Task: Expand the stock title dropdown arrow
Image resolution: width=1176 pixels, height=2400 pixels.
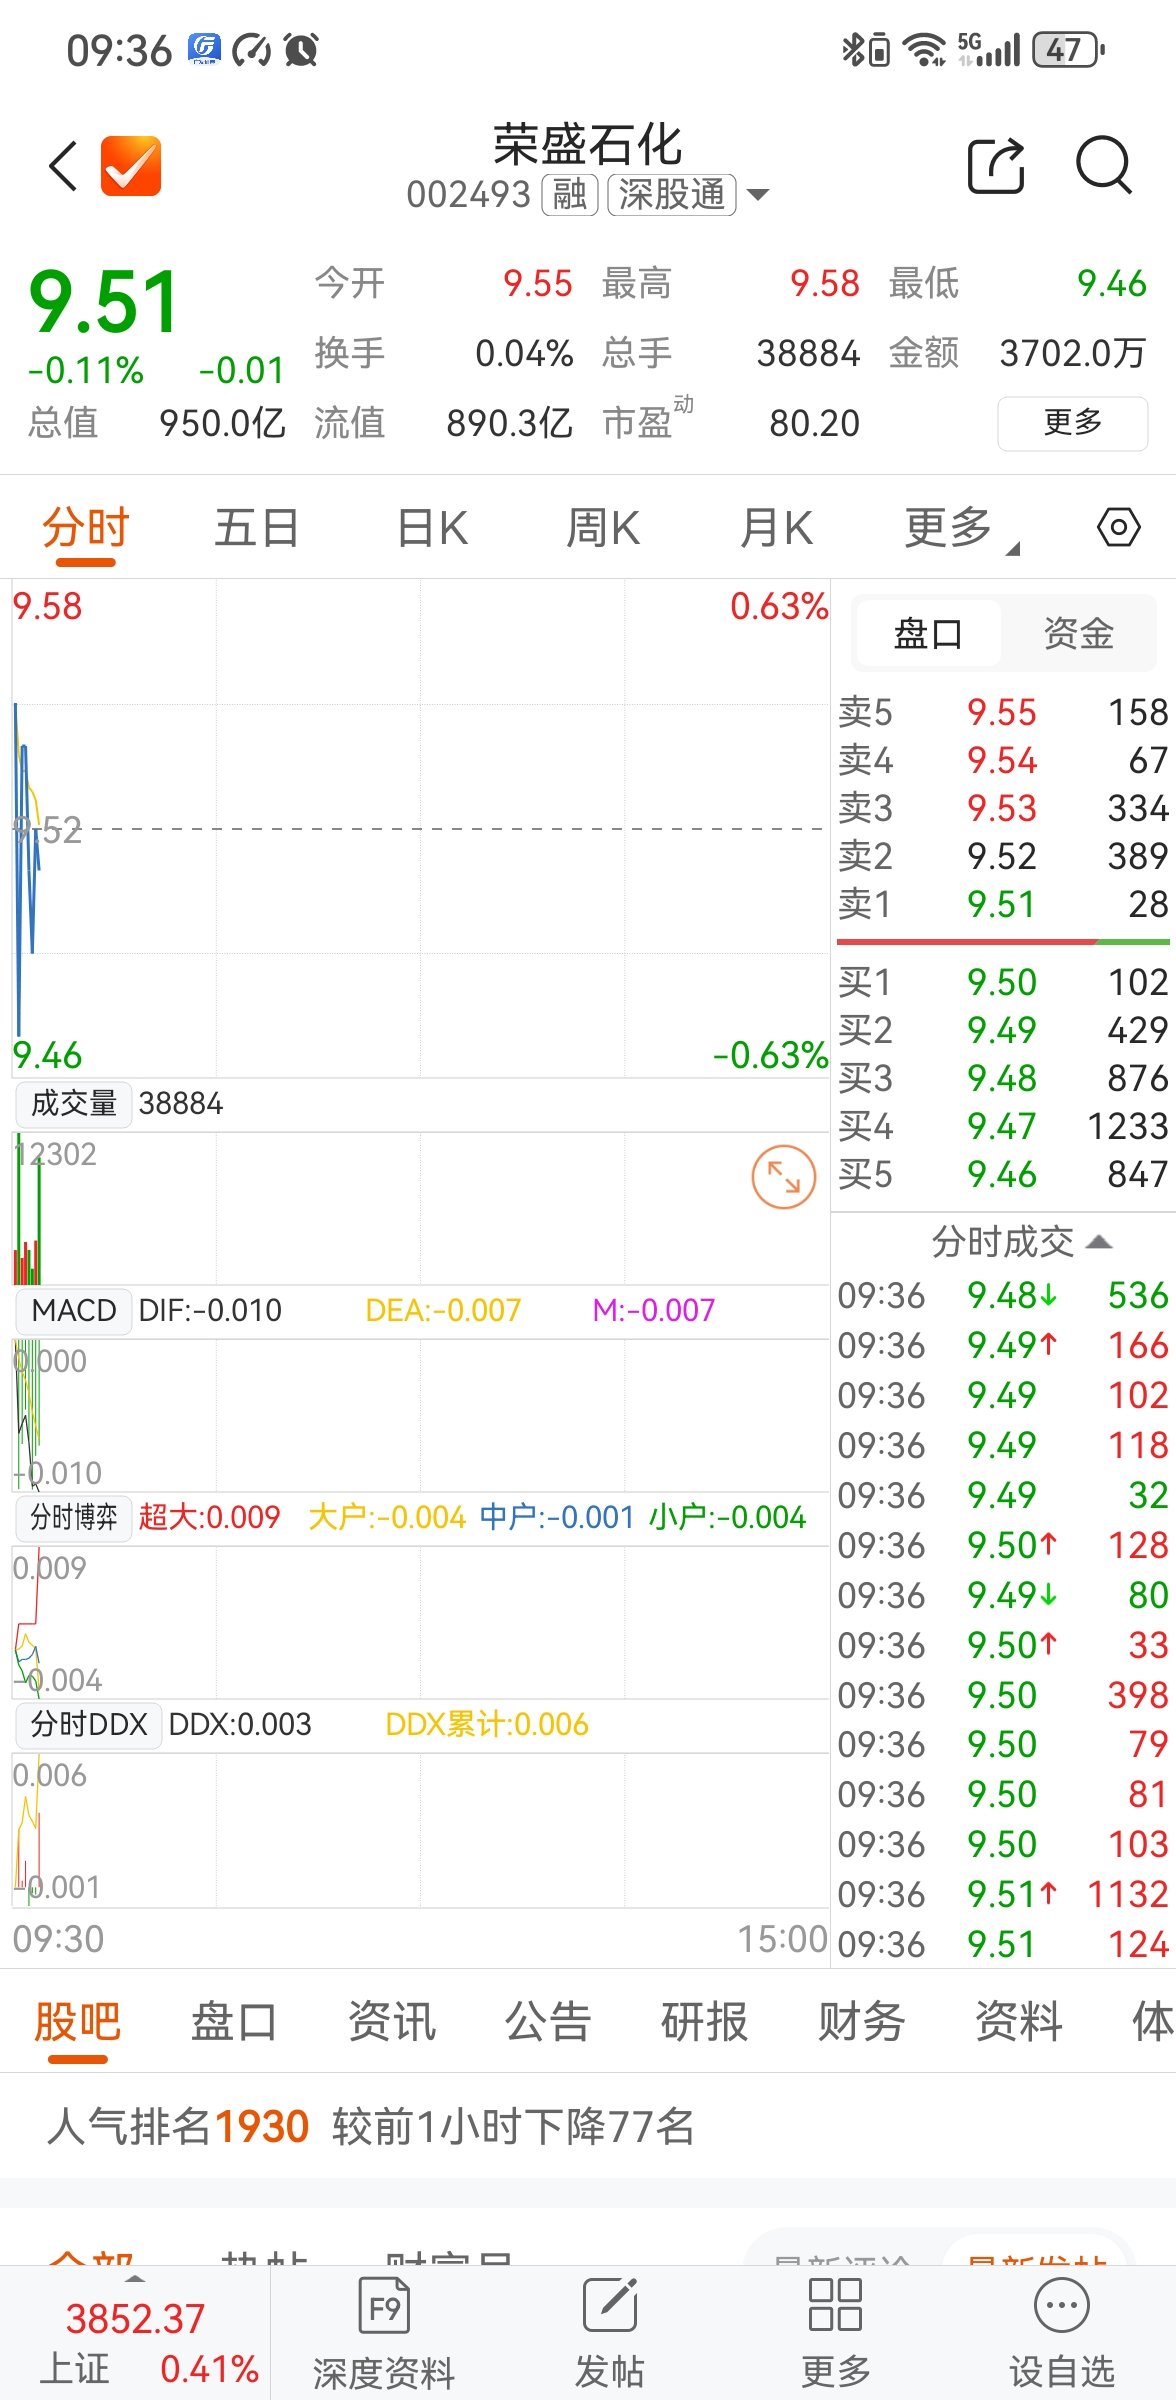Action: pos(759,194)
